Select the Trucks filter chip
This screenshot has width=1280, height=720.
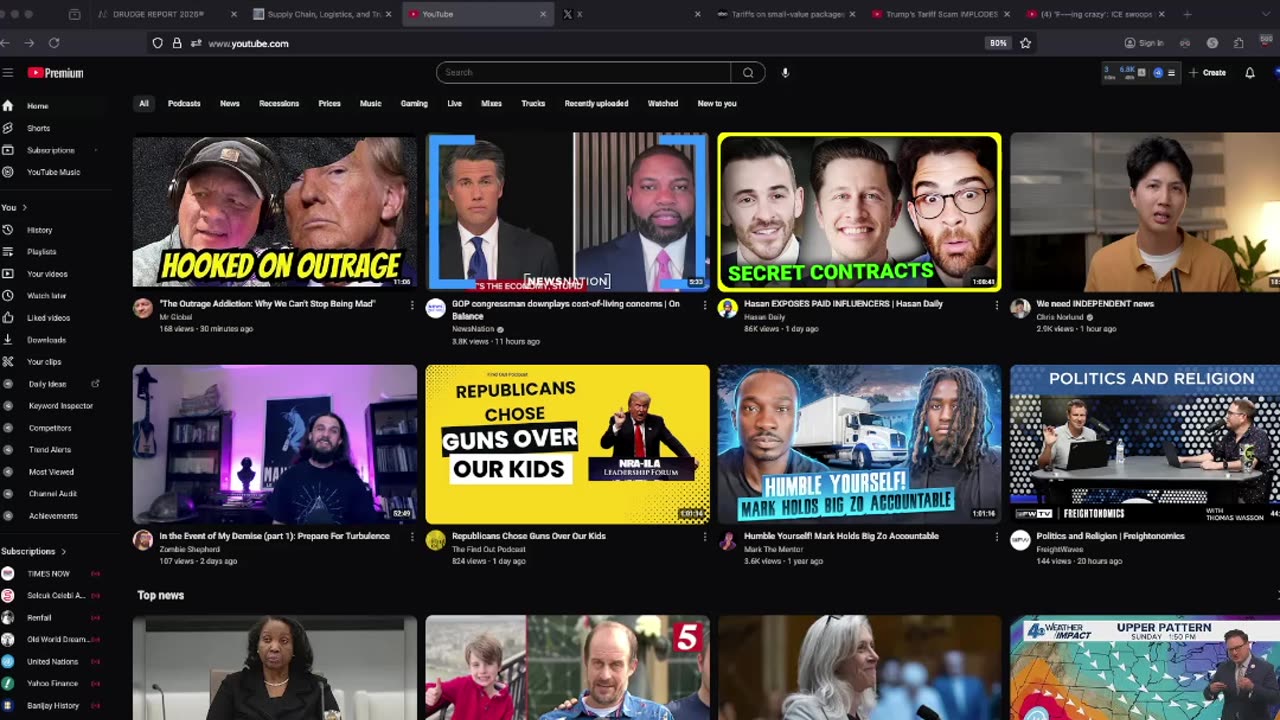[533, 103]
